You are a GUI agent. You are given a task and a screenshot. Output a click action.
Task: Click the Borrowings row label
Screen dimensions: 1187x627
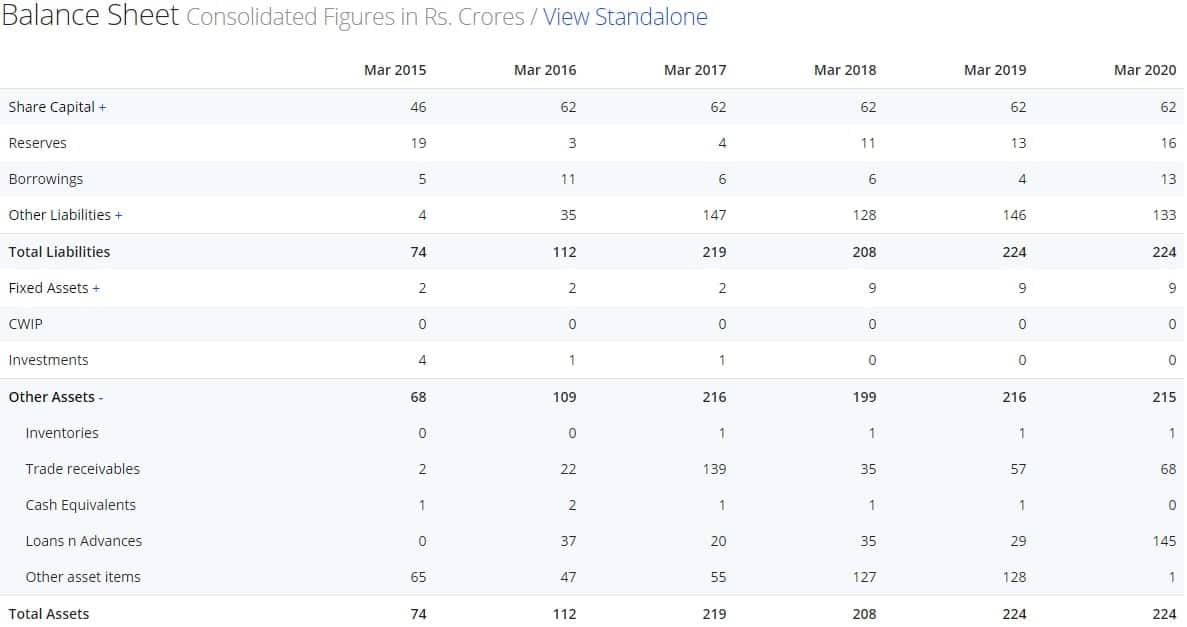coord(46,179)
